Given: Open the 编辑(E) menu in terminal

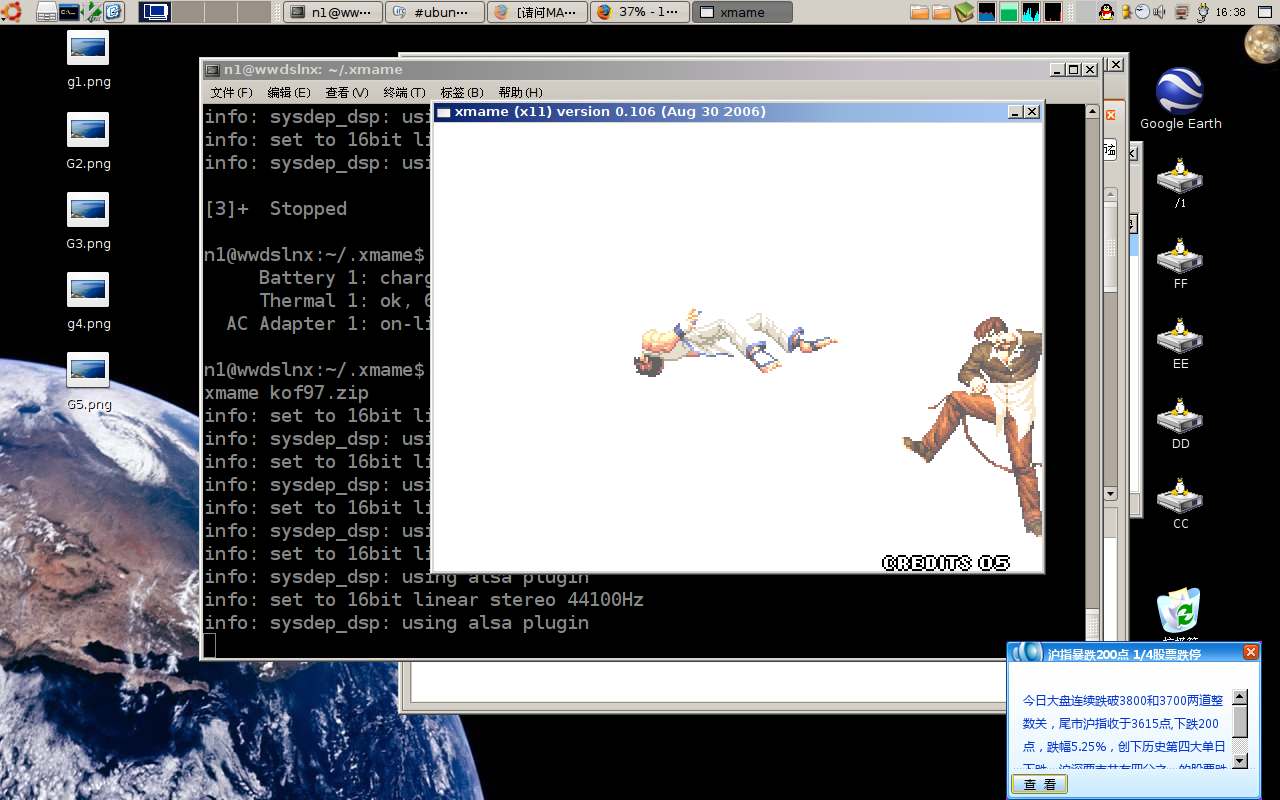Looking at the screenshot, I should [x=289, y=92].
